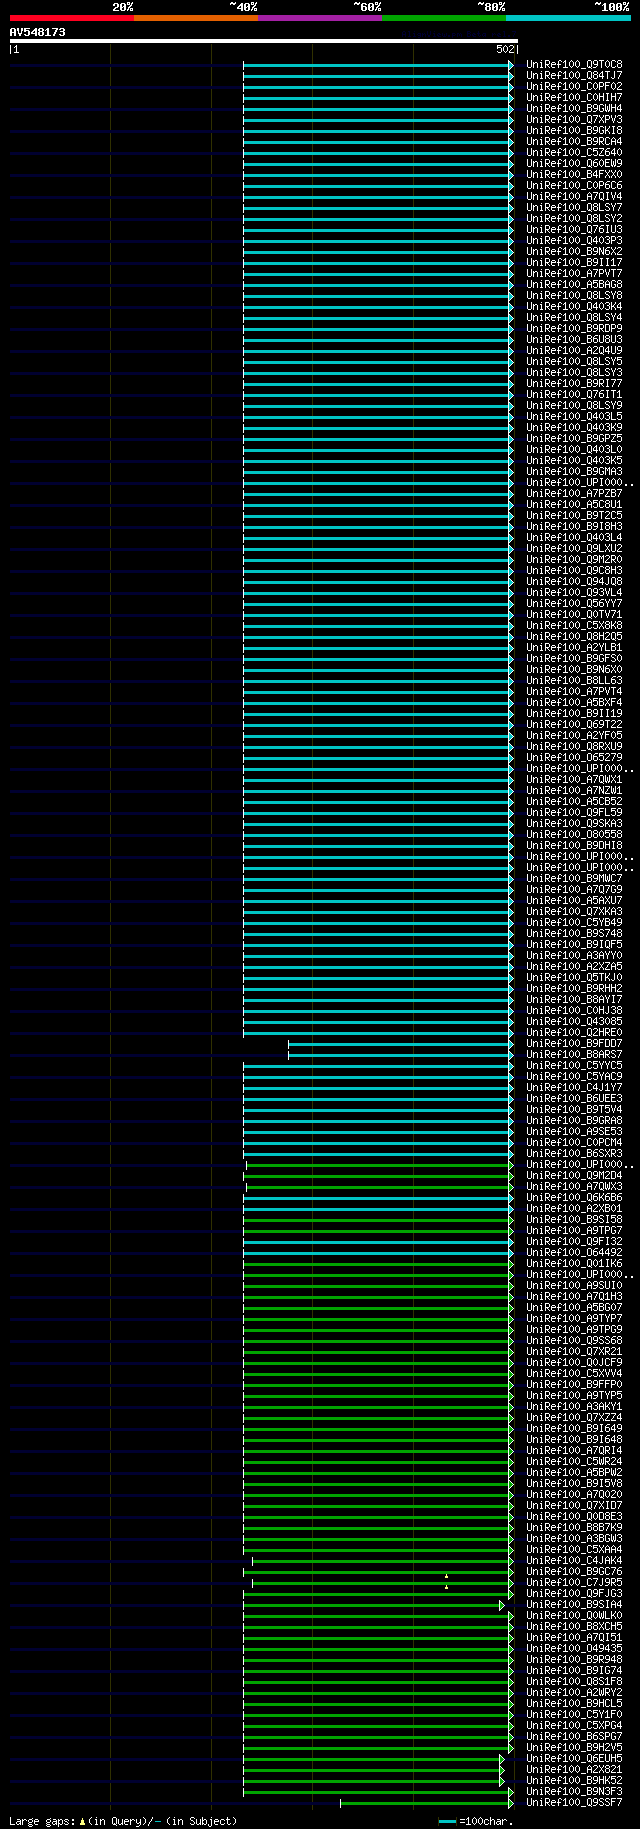Click the orange ~40% identity legend segment
The image size is (640, 1829).
(195, 18)
